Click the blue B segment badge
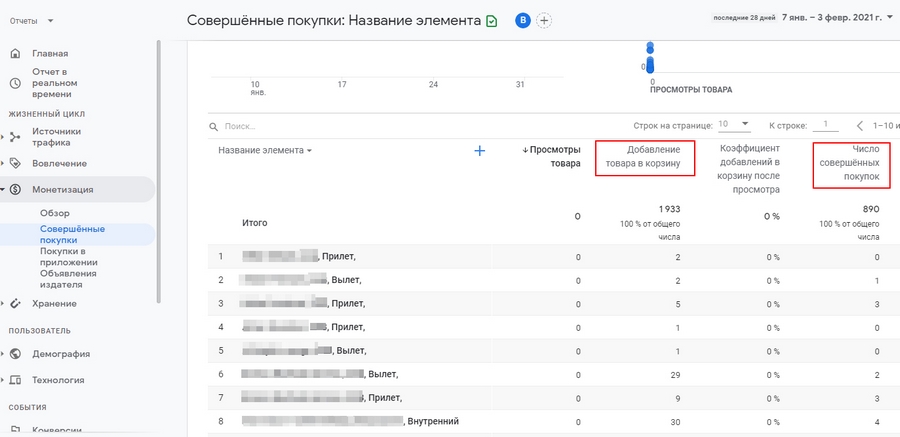The height and width of the screenshot is (437, 900). point(522,21)
